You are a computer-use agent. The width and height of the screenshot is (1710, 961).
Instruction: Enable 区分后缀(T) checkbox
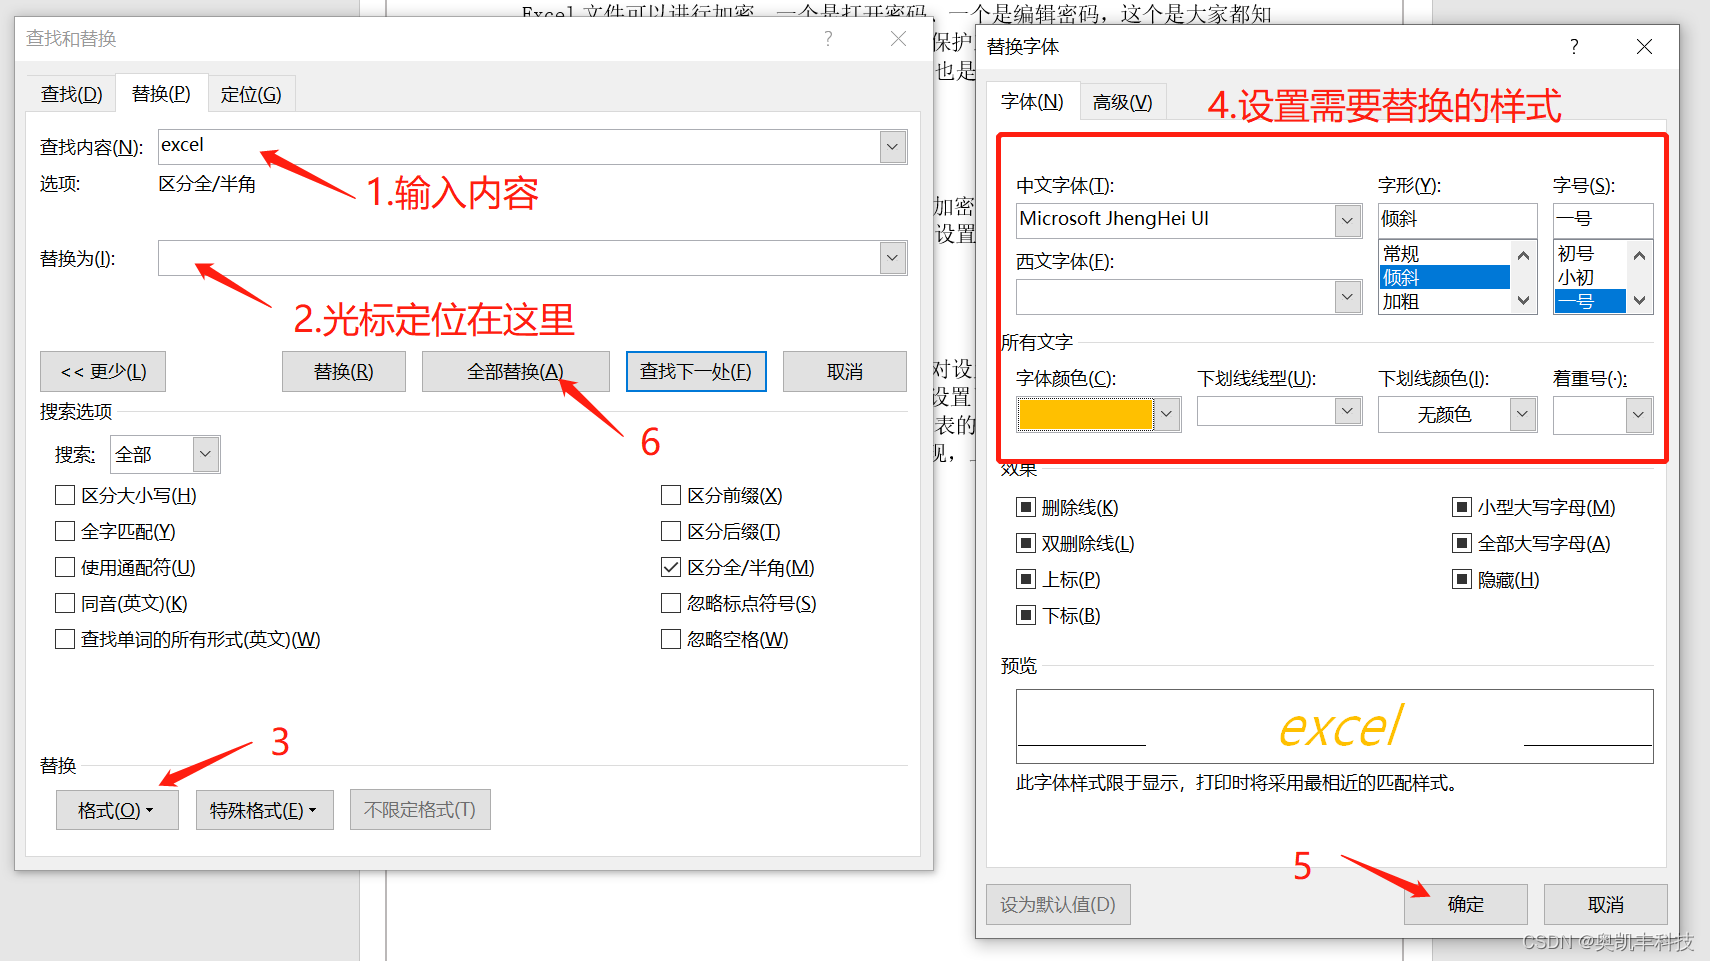click(x=671, y=531)
